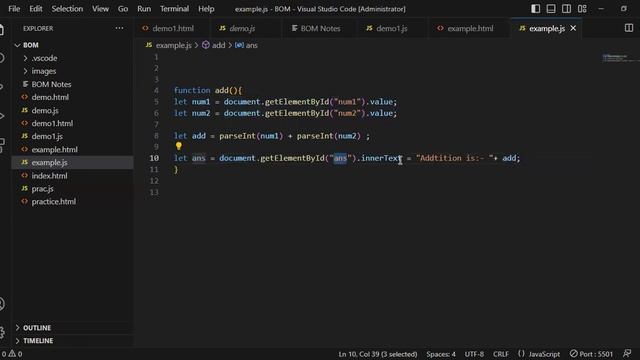Open the Search icon in activity bar
This screenshot has width=640, height=360.
click(x=2, y=58)
